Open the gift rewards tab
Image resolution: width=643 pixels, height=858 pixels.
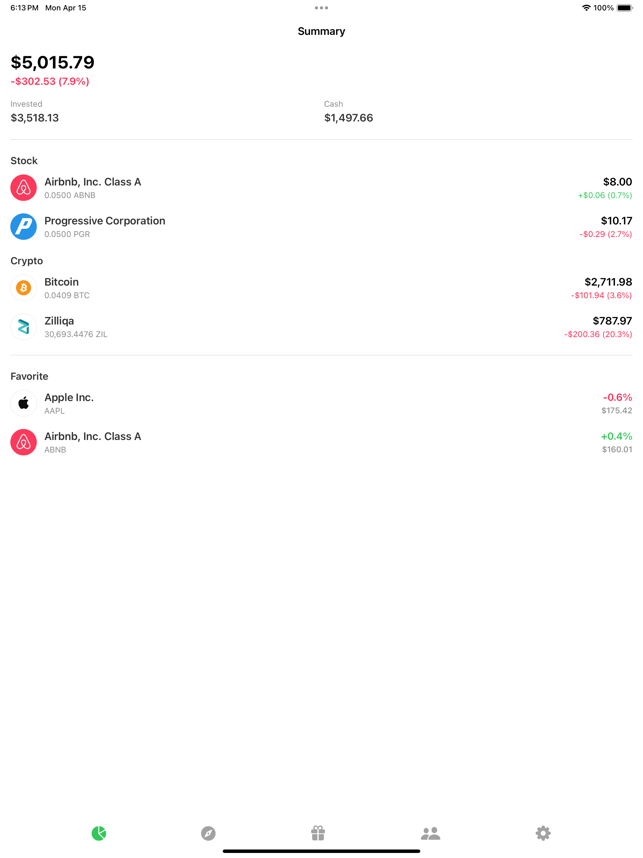(x=318, y=833)
